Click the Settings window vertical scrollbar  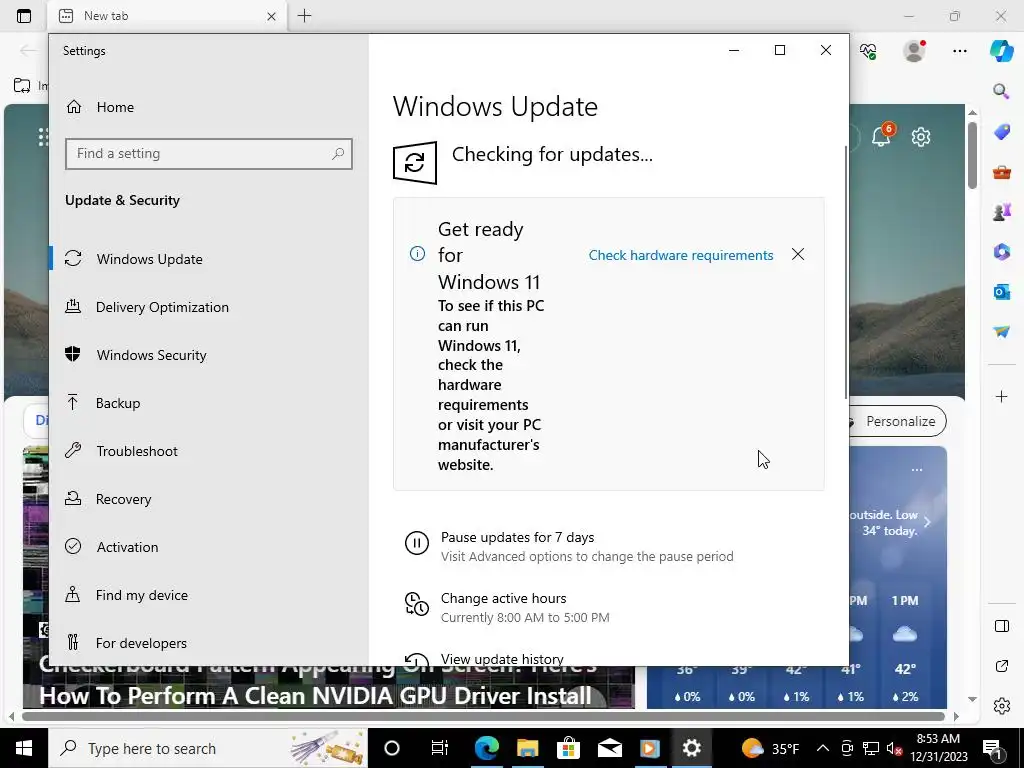point(846,271)
